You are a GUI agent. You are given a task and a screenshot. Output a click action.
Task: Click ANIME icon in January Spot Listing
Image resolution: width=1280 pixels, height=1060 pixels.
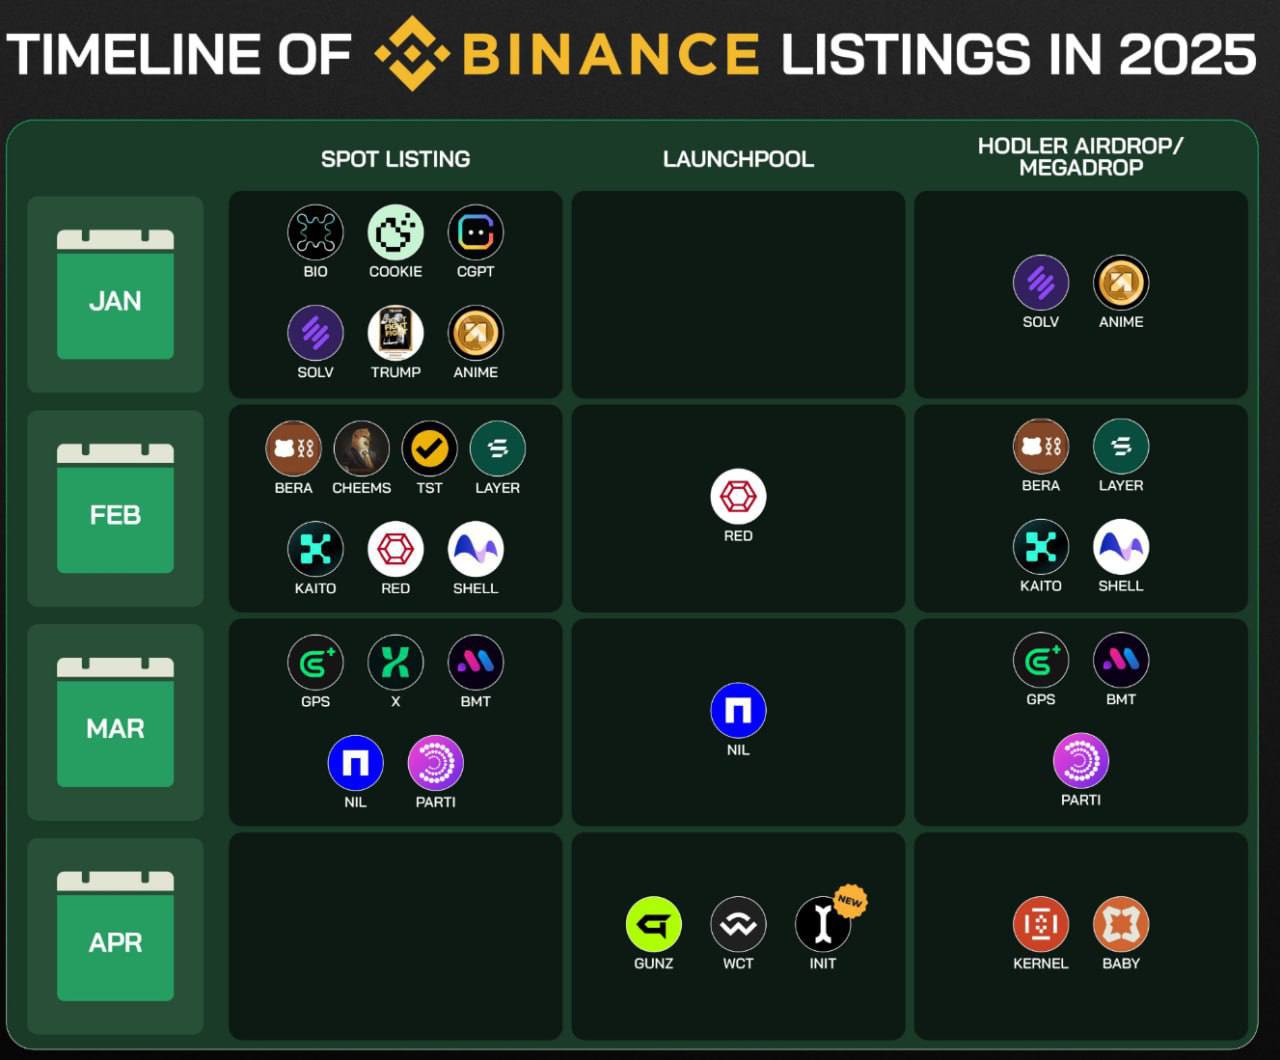pos(476,333)
